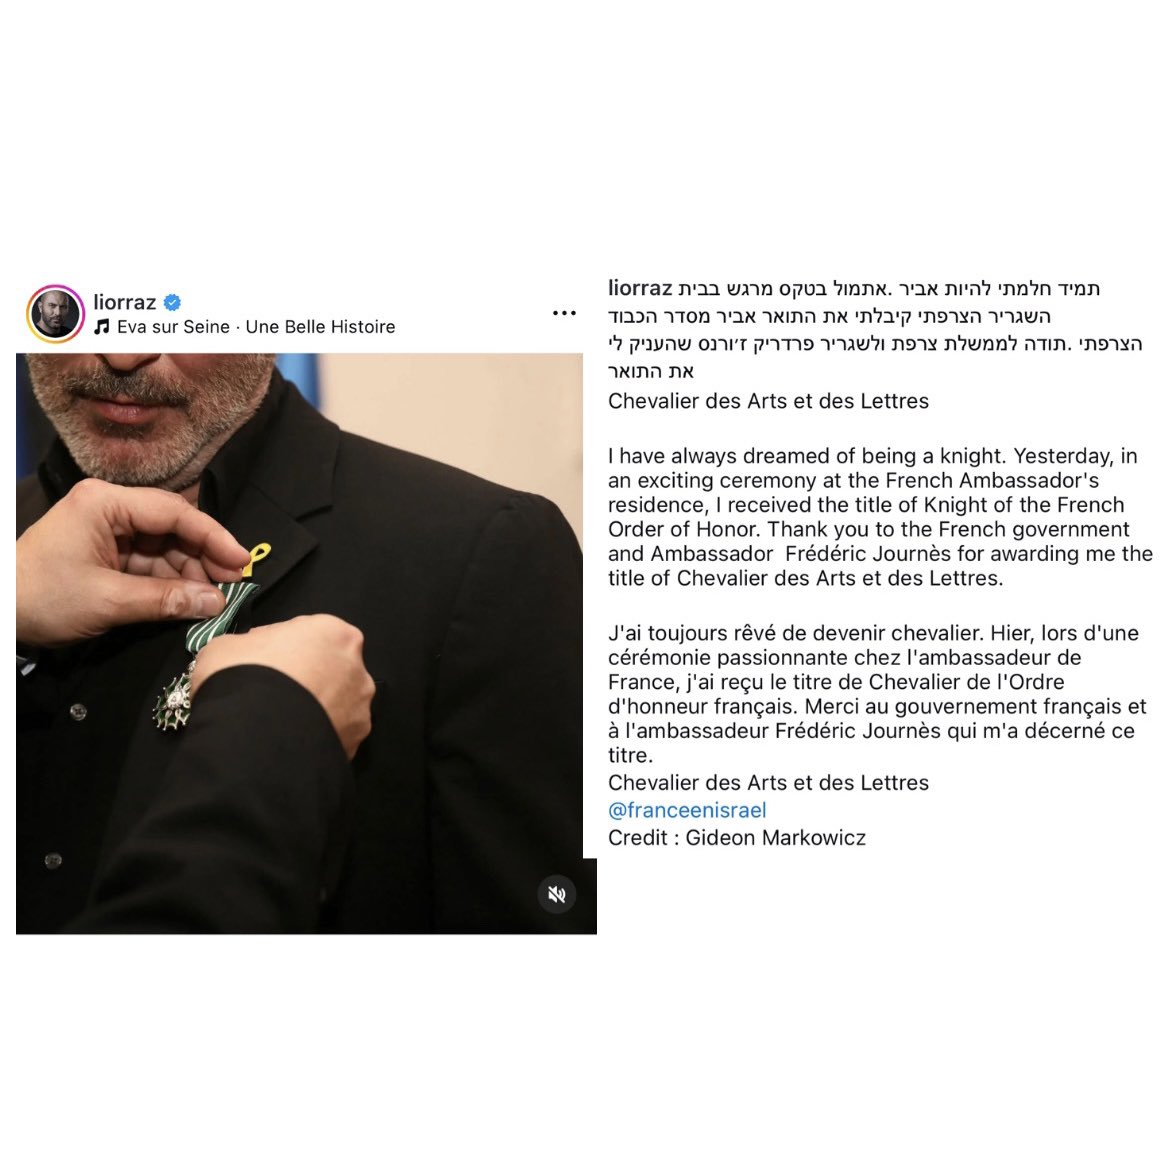Click the blue verified badge
Image resolution: width=1170 pixels, height=1170 pixels.
click(172, 302)
